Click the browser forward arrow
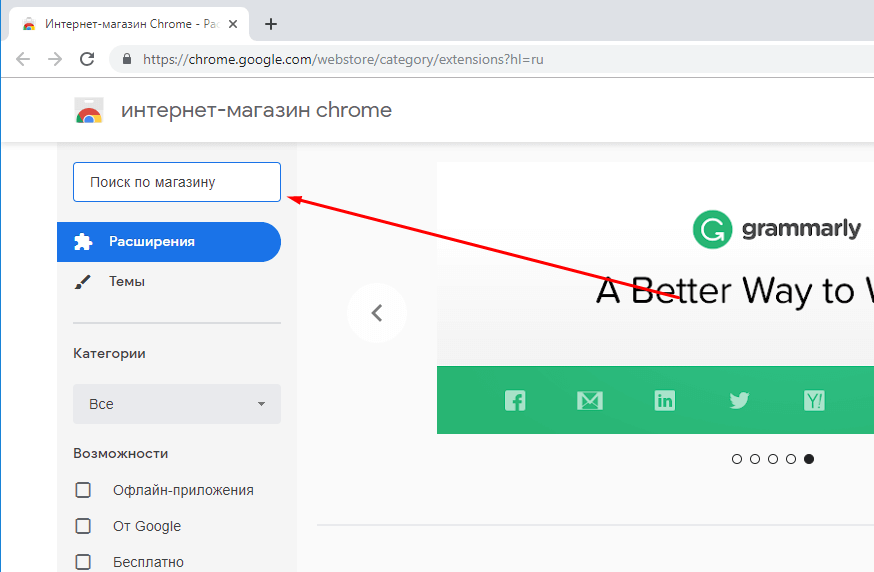874x572 pixels. 55,59
